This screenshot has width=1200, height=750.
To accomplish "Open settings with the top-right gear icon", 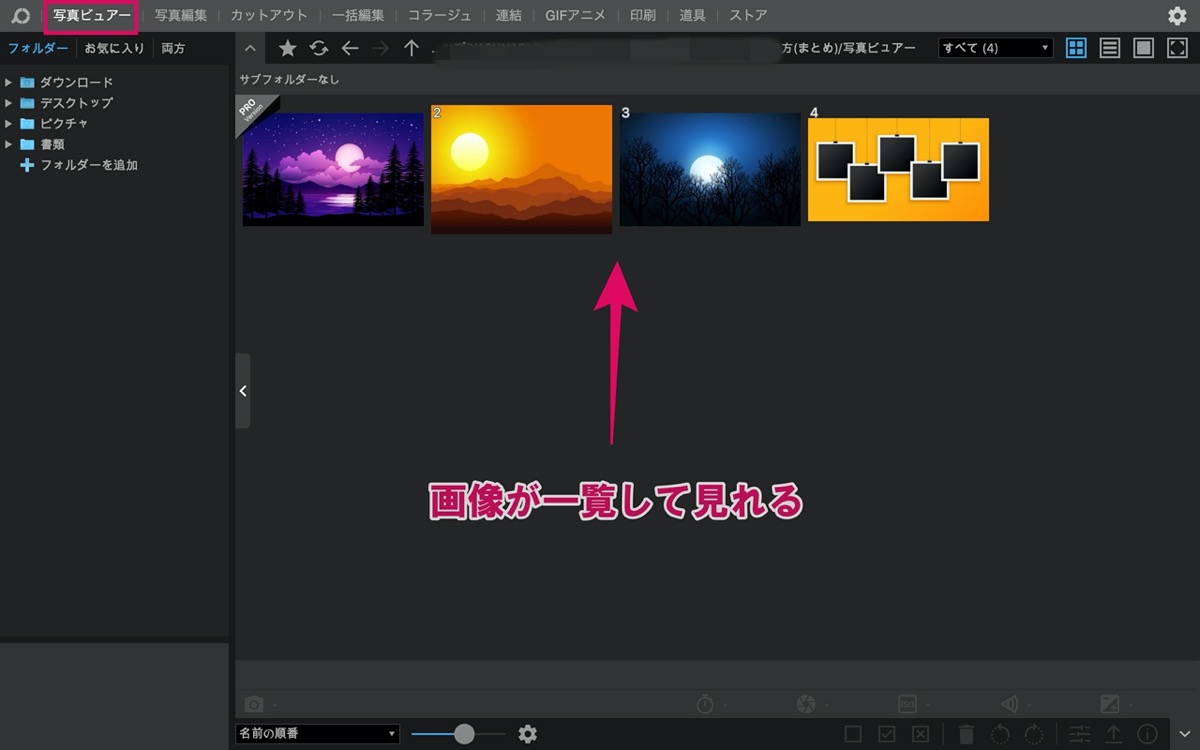I will pyautogui.click(x=1177, y=15).
